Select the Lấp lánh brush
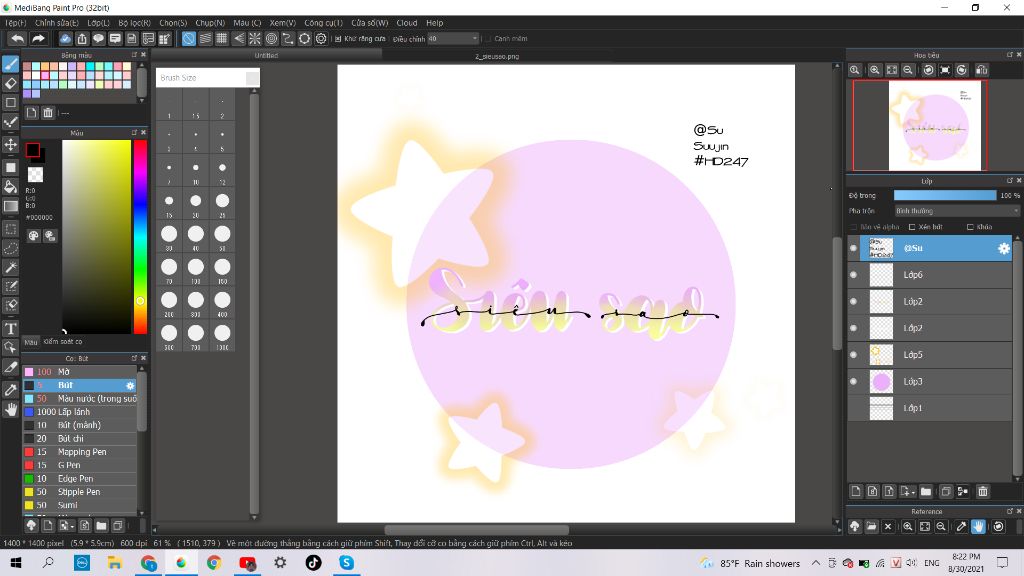 [80, 412]
